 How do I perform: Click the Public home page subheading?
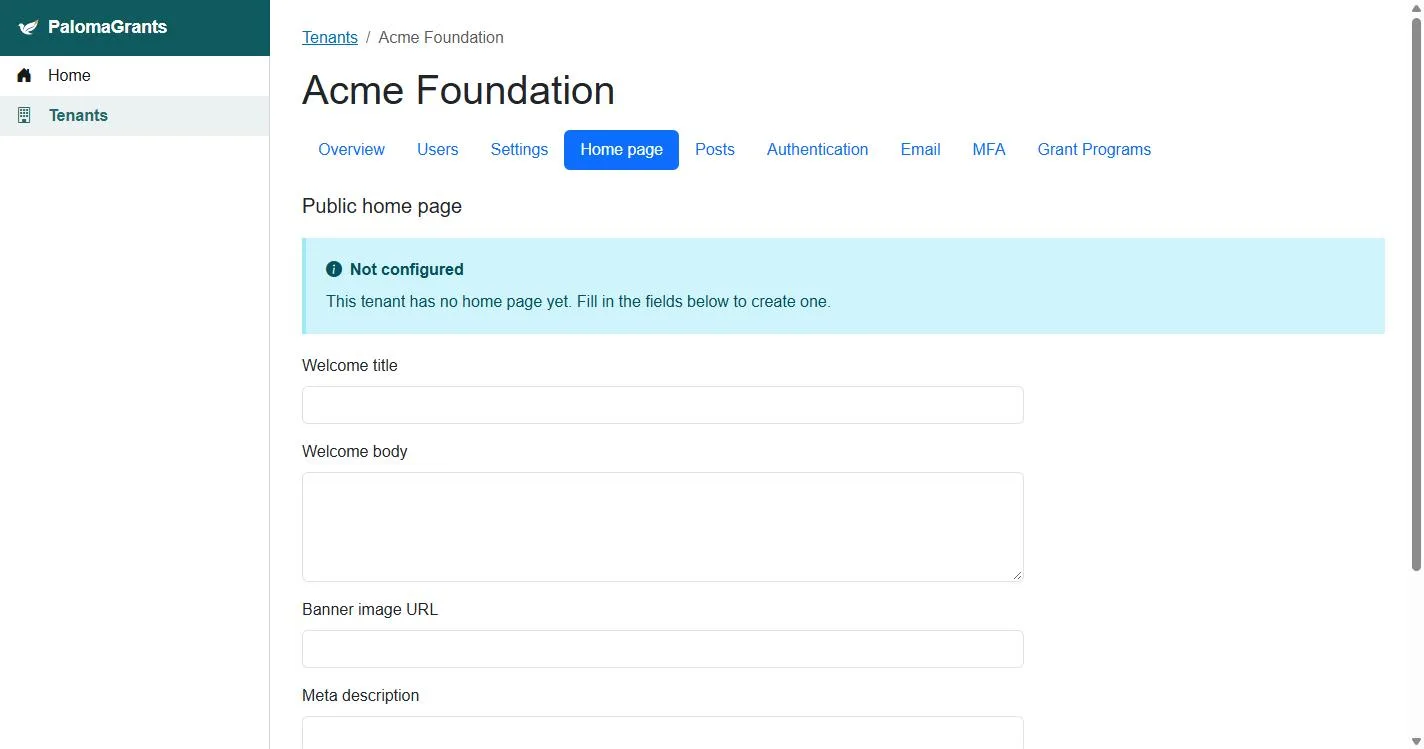coord(382,206)
